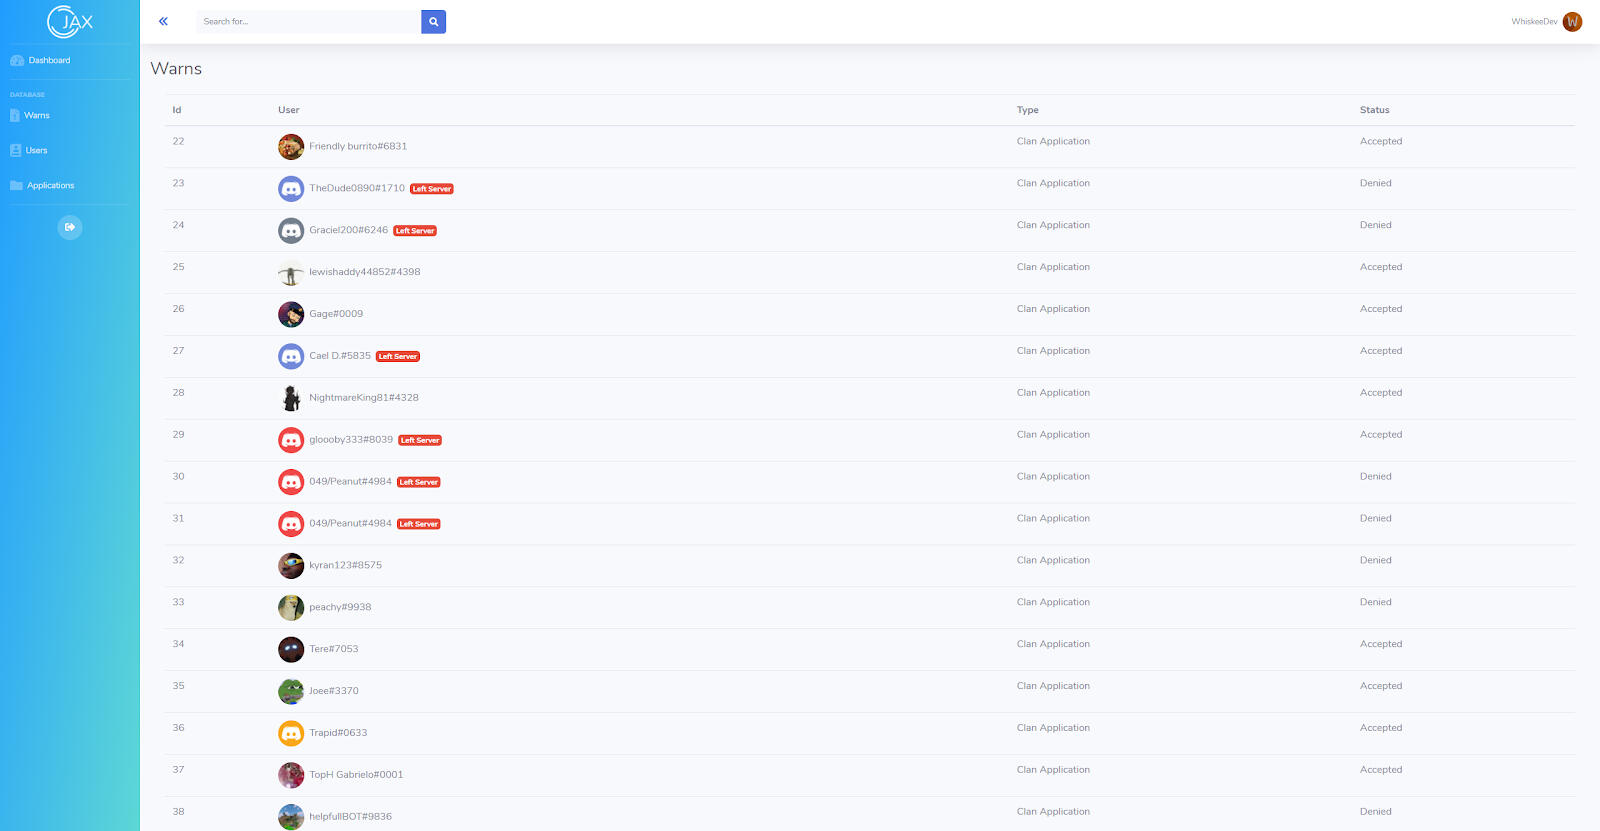Image resolution: width=1600 pixels, height=831 pixels.
Task: Click the kyran123#8575 username
Action: point(345,565)
